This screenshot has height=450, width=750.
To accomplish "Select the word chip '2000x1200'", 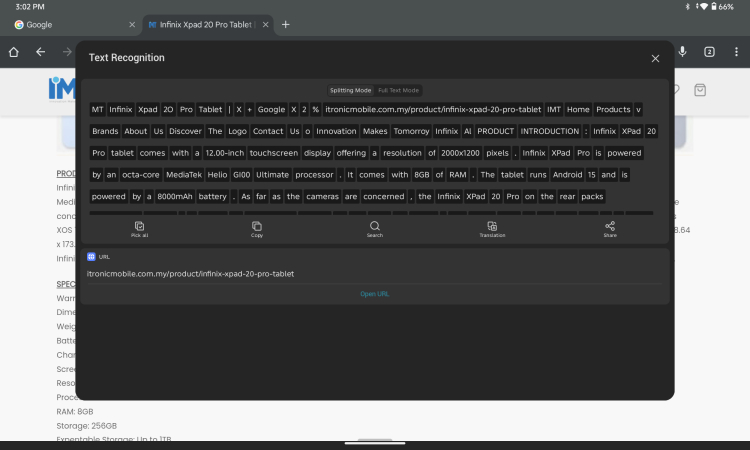I will (x=460, y=153).
